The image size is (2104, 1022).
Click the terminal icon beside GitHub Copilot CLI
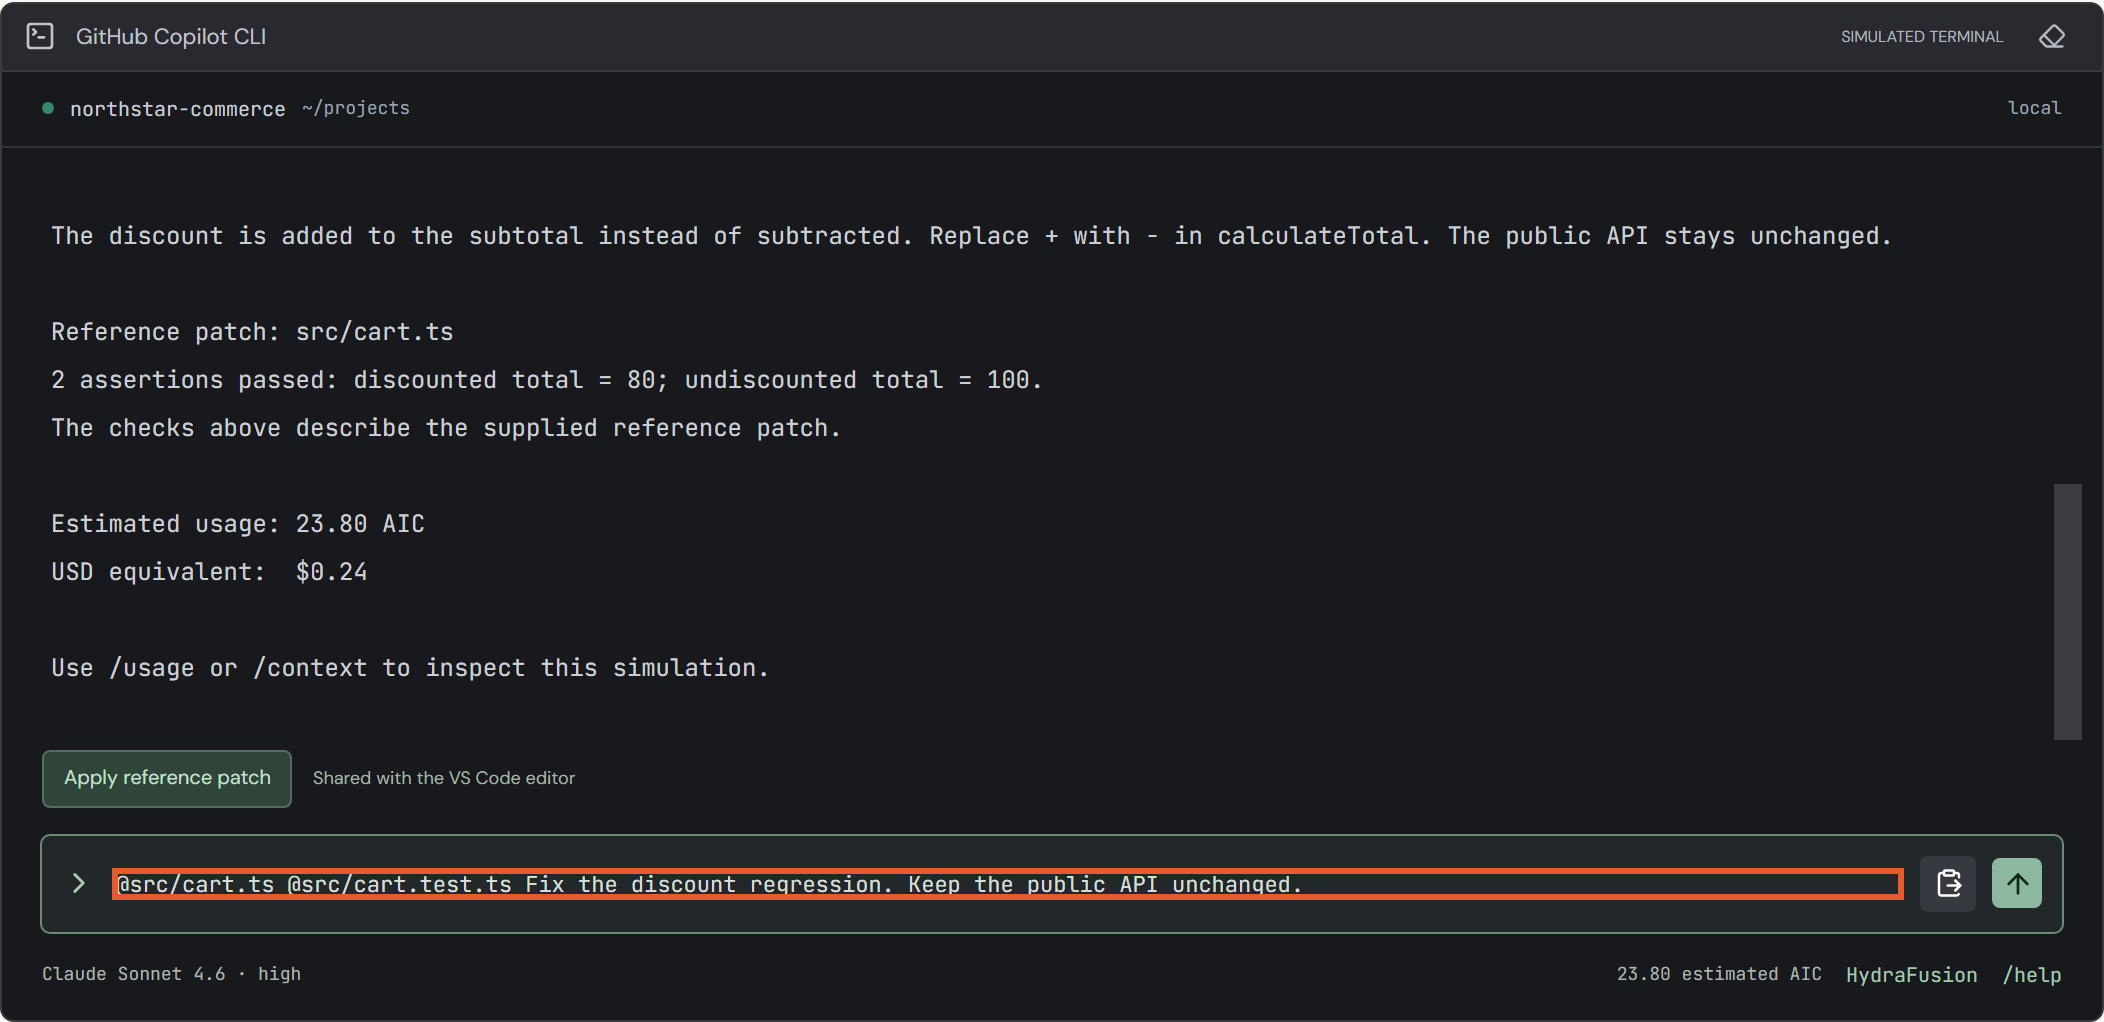pyautogui.click(x=40, y=37)
